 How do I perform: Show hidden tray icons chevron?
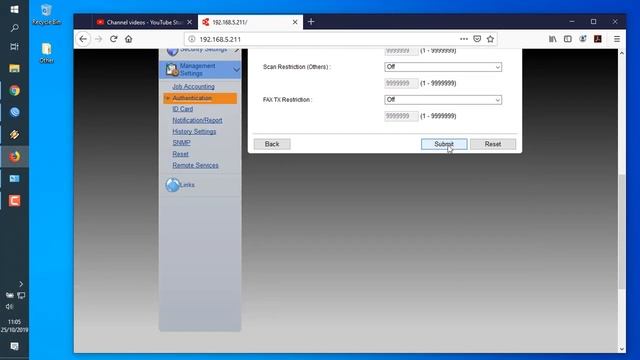[21, 284]
